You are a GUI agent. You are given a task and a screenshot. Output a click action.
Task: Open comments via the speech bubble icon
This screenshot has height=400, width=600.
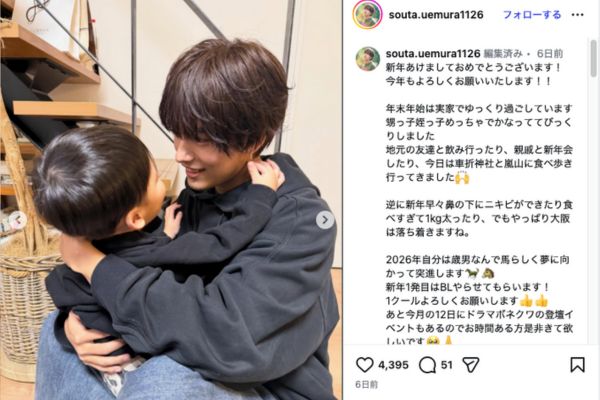click(x=427, y=365)
